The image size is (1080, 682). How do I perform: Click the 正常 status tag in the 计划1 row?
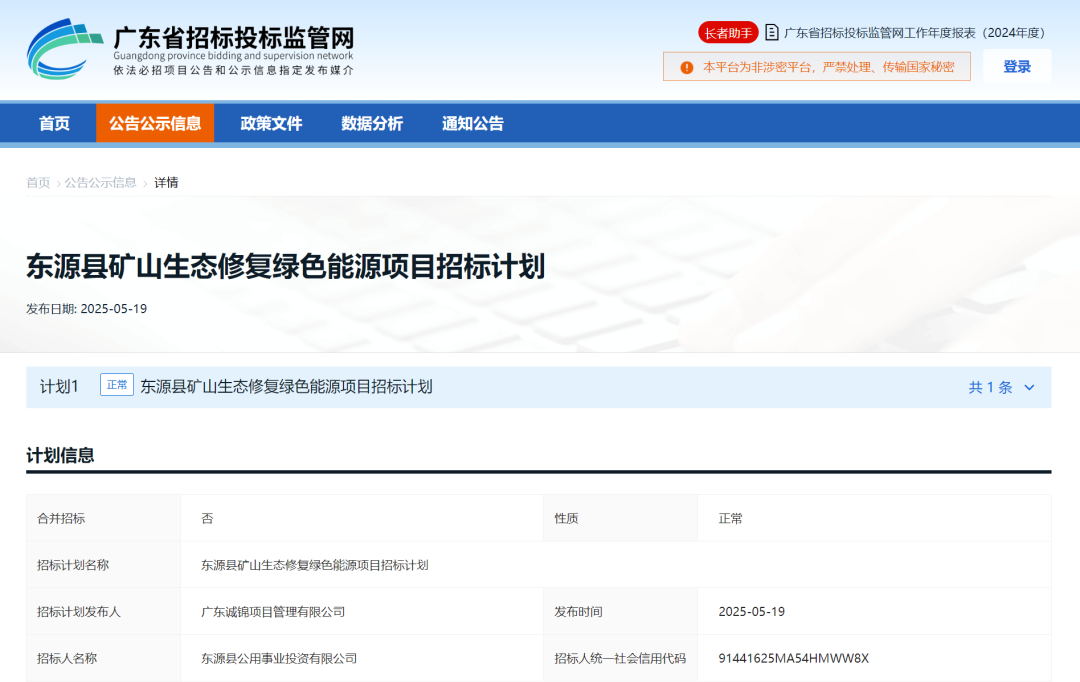pos(117,385)
